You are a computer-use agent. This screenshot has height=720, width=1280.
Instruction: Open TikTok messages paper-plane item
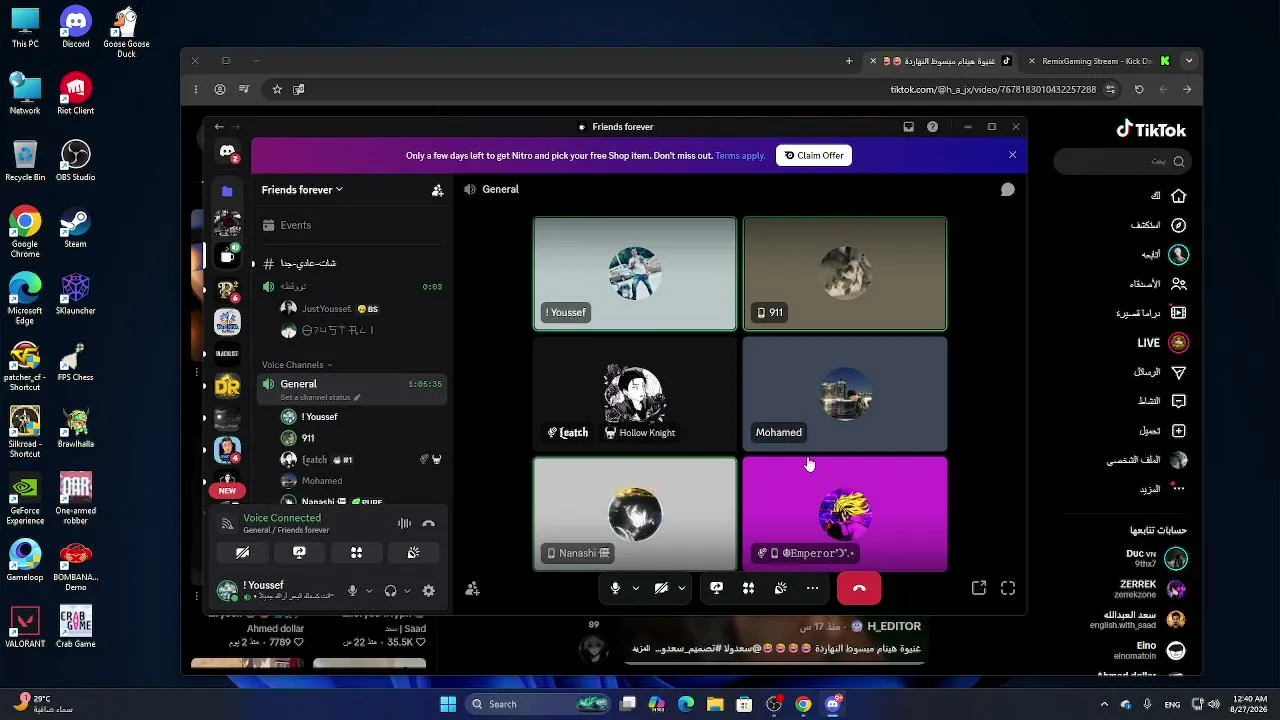pyautogui.click(x=1161, y=372)
